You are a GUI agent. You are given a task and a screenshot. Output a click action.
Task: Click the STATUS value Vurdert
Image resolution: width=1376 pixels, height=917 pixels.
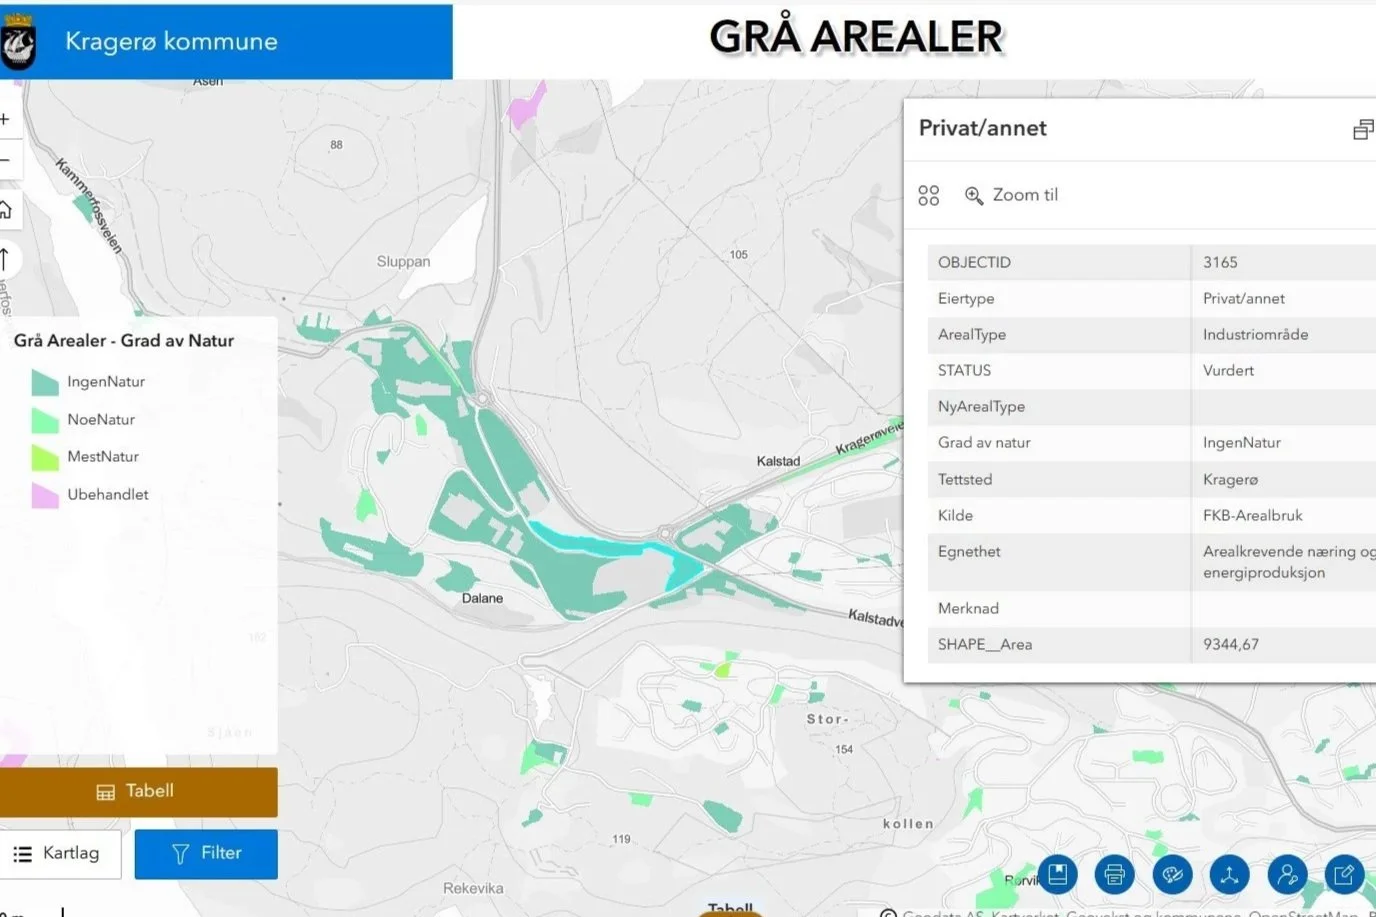click(x=1228, y=370)
